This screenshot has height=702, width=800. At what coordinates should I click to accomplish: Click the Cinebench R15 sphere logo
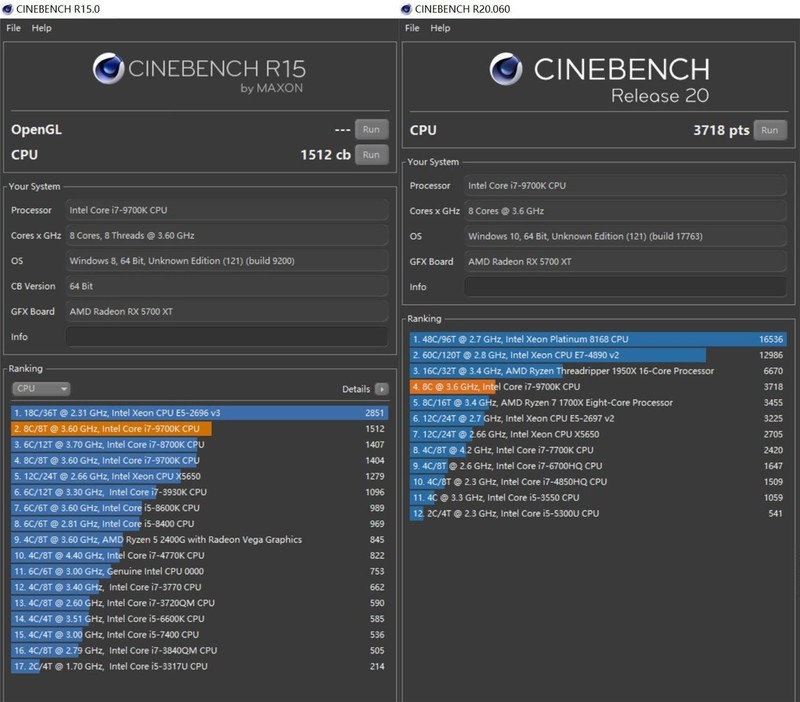tap(108, 69)
